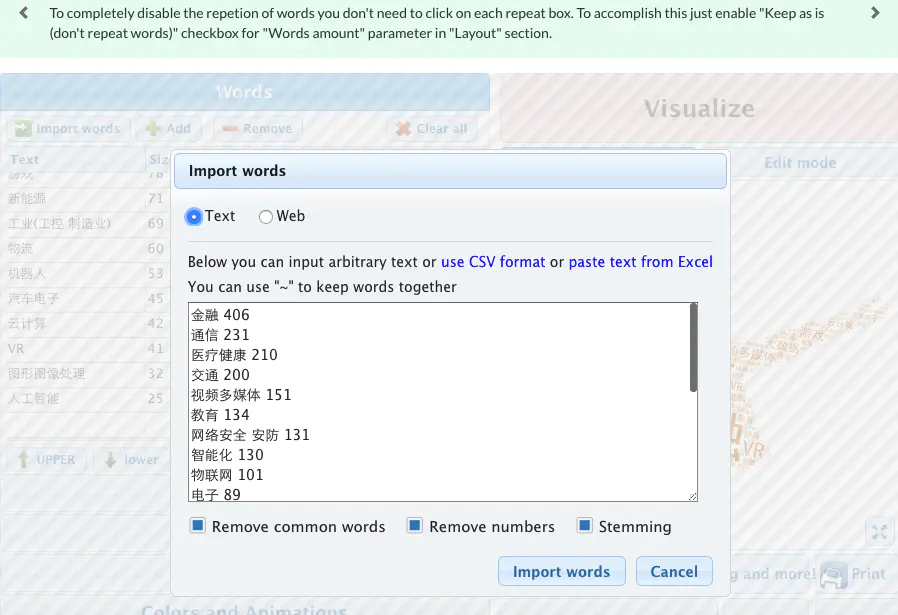Click the green plus Add button

click(x=169, y=129)
